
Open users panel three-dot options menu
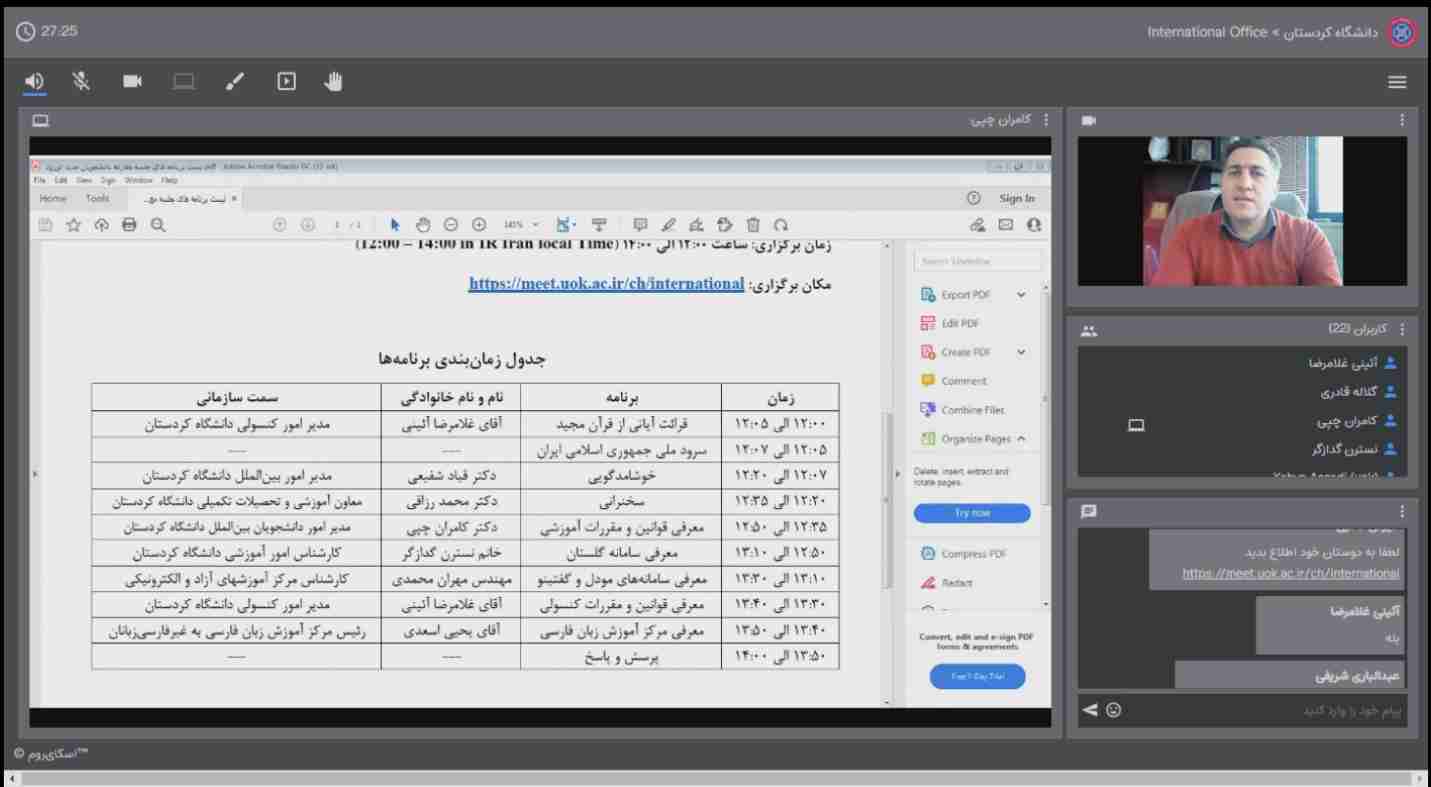point(1401,329)
